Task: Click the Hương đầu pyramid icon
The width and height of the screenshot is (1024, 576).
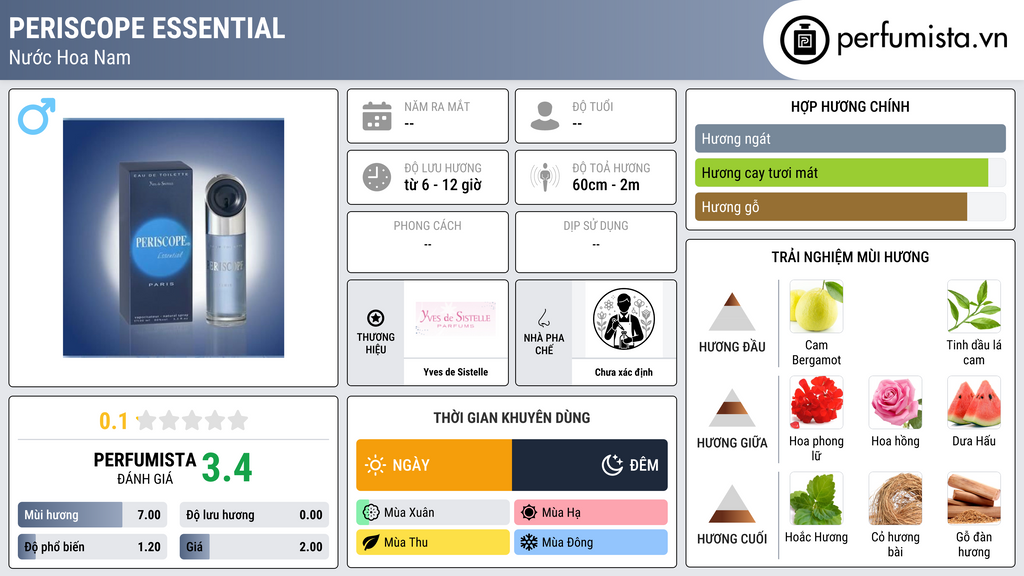Action: click(732, 312)
